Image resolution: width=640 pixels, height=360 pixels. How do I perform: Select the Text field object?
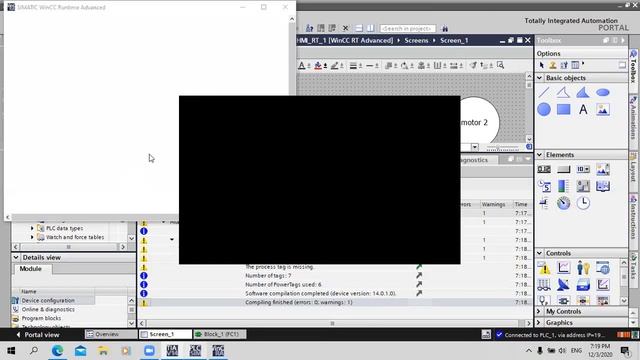point(583,109)
